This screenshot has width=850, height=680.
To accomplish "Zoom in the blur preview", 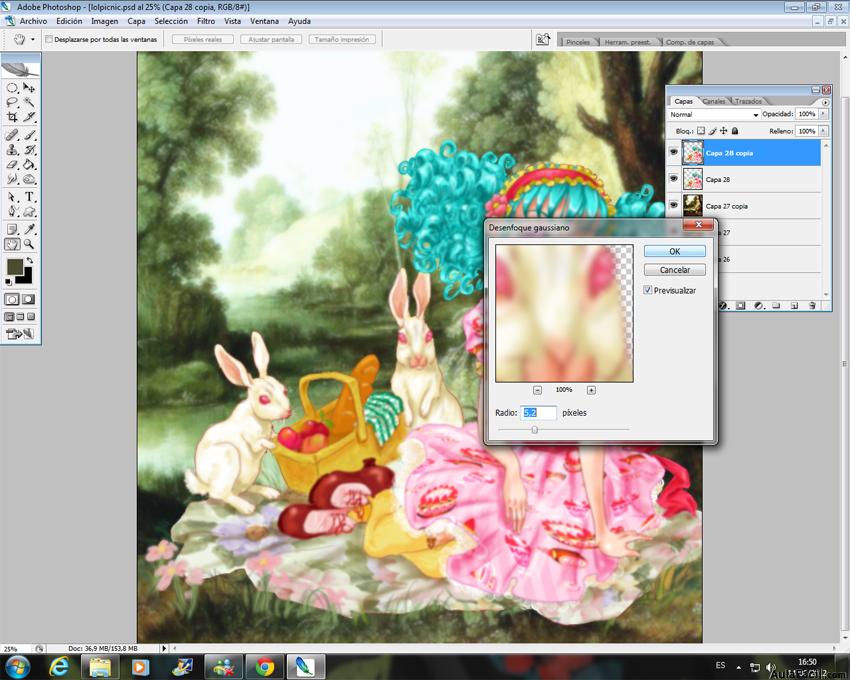I will pyautogui.click(x=591, y=390).
